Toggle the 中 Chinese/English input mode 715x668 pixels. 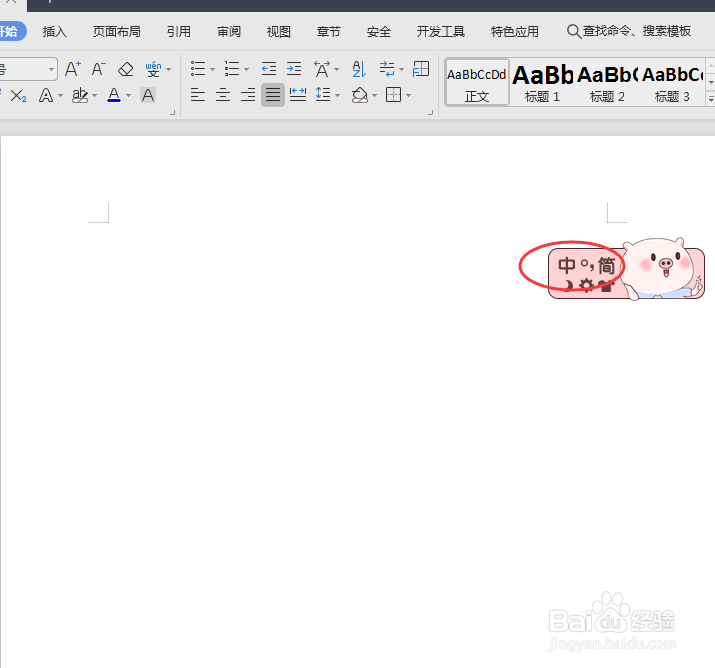point(567,265)
